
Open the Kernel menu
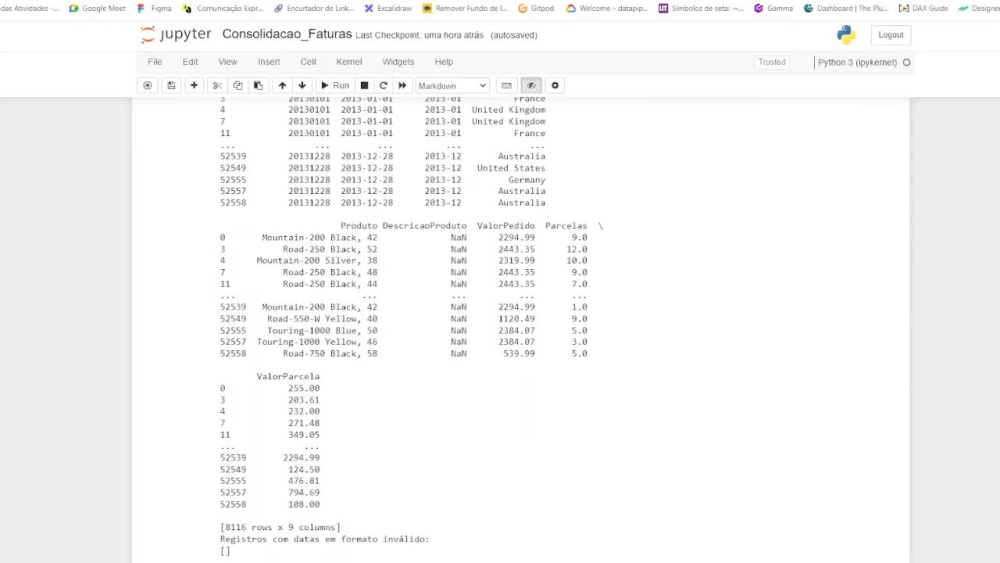349,62
